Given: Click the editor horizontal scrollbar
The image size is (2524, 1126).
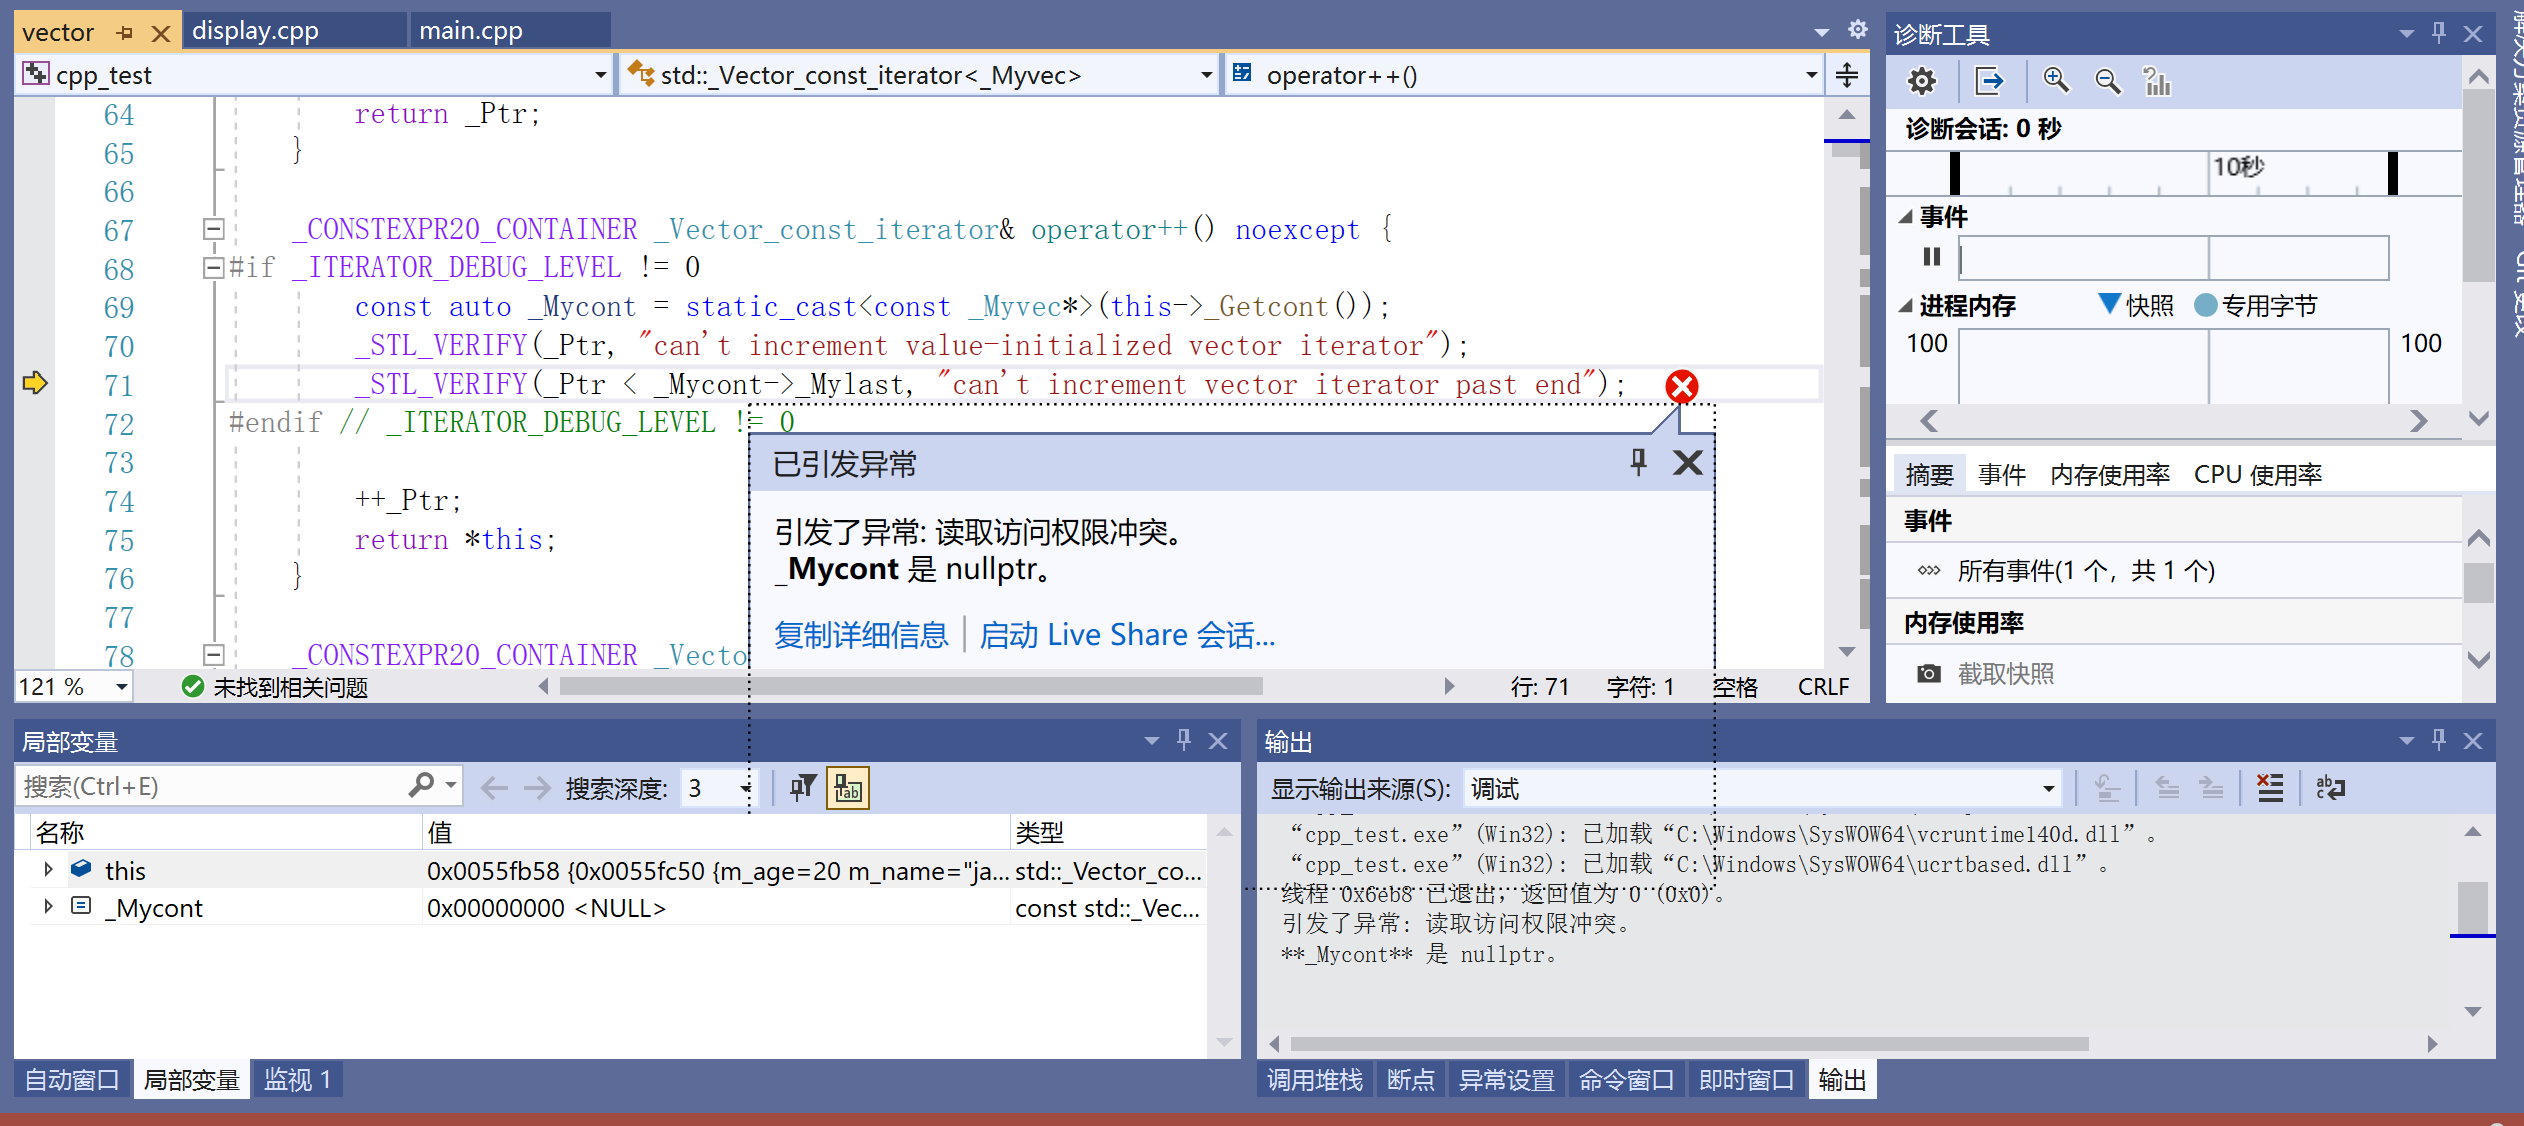Looking at the screenshot, I should [x=910, y=686].
